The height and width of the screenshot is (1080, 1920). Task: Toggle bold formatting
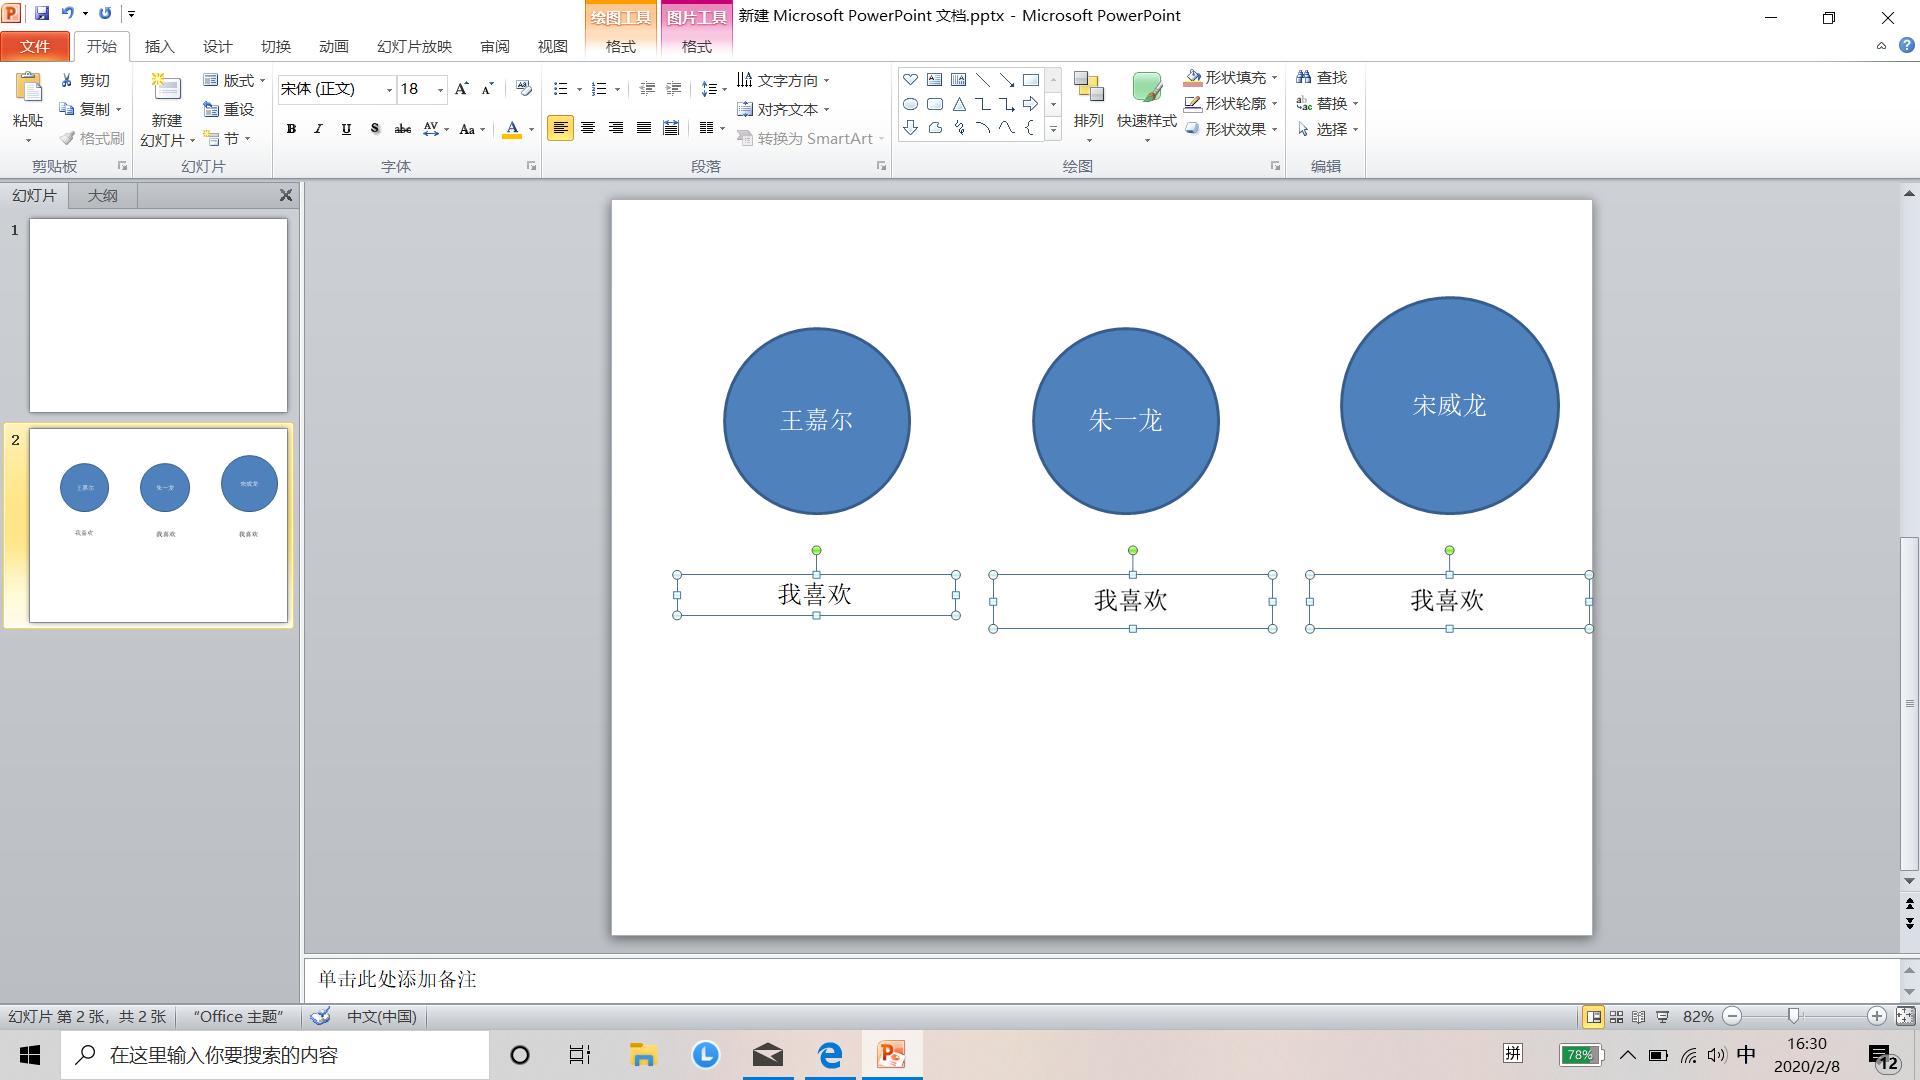[291, 128]
